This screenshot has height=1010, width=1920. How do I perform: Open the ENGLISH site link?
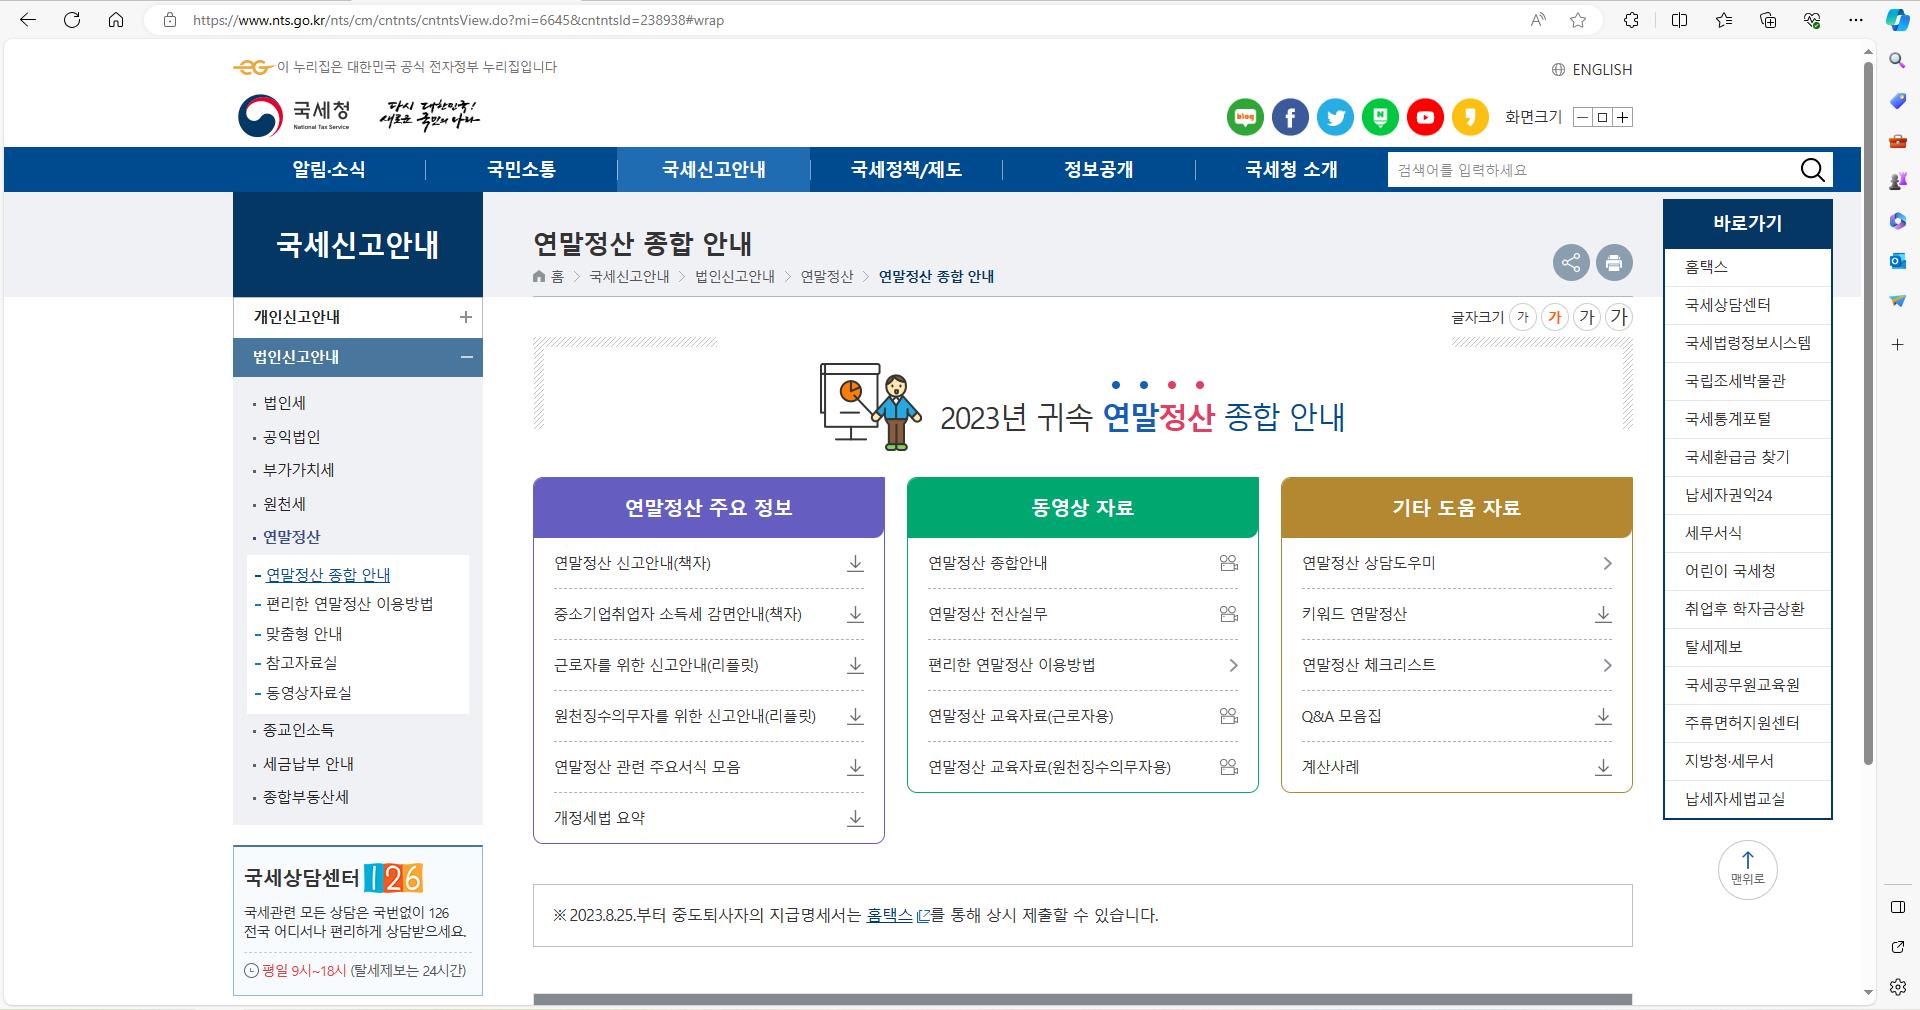click(x=1602, y=70)
